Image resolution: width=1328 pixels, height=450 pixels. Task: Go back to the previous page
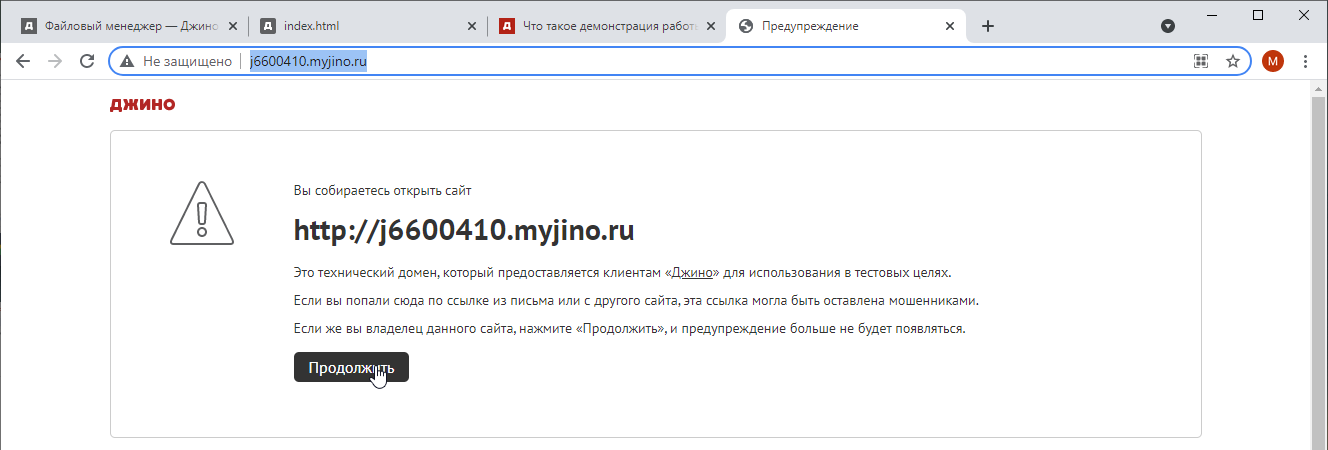click(x=23, y=61)
